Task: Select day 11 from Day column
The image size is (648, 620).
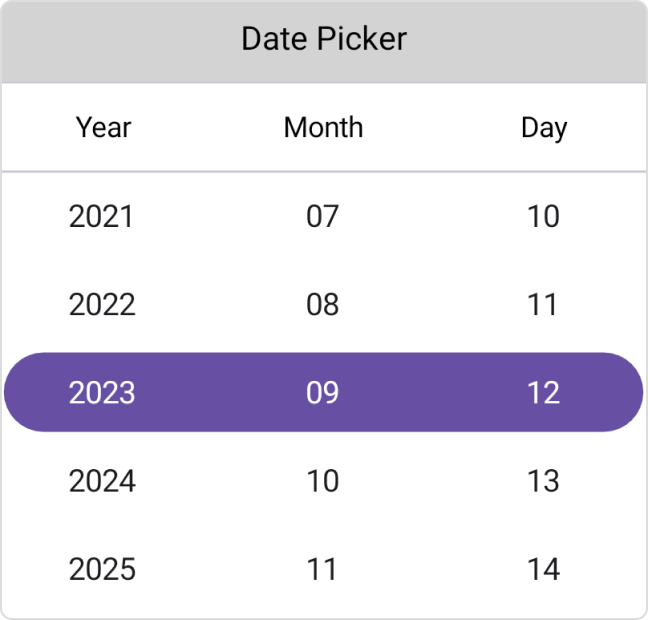Action: point(543,304)
